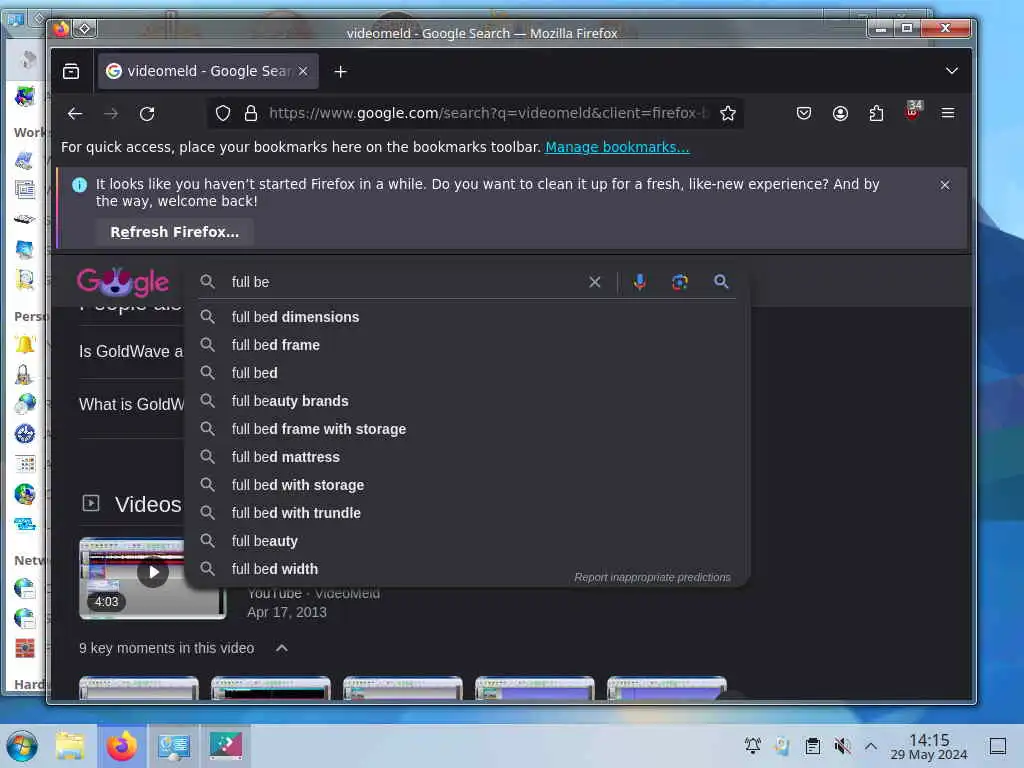Expand the Is GoldWave question

pyautogui.click(x=131, y=351)
